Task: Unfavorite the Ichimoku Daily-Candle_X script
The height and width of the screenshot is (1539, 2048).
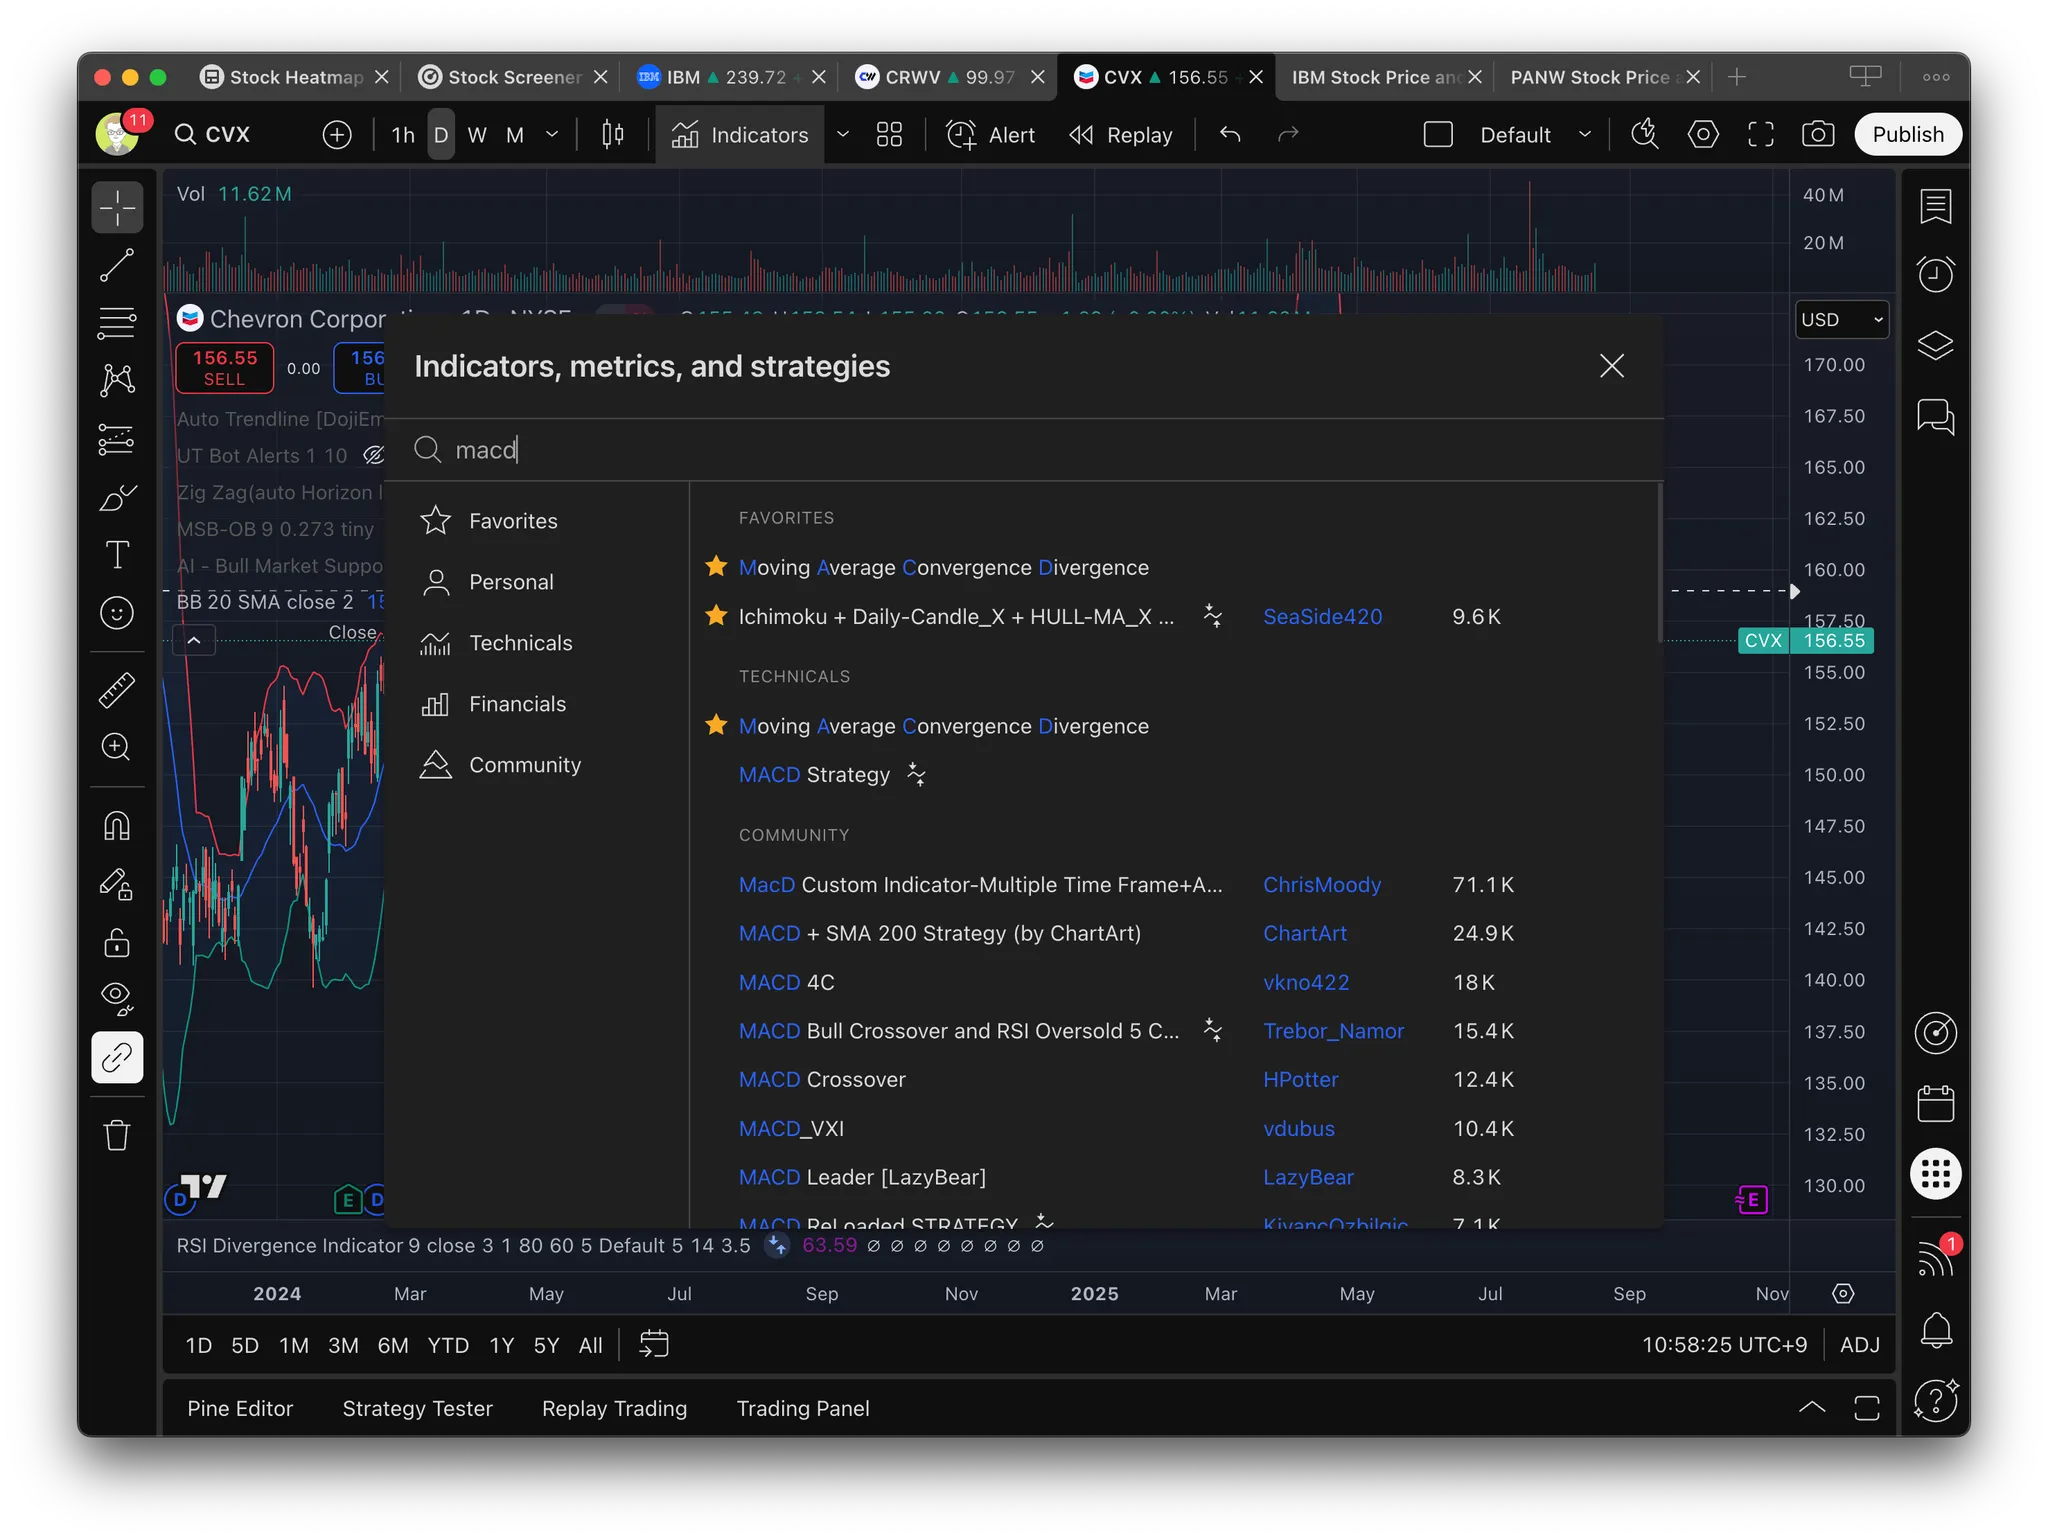Action: [716, 616]
